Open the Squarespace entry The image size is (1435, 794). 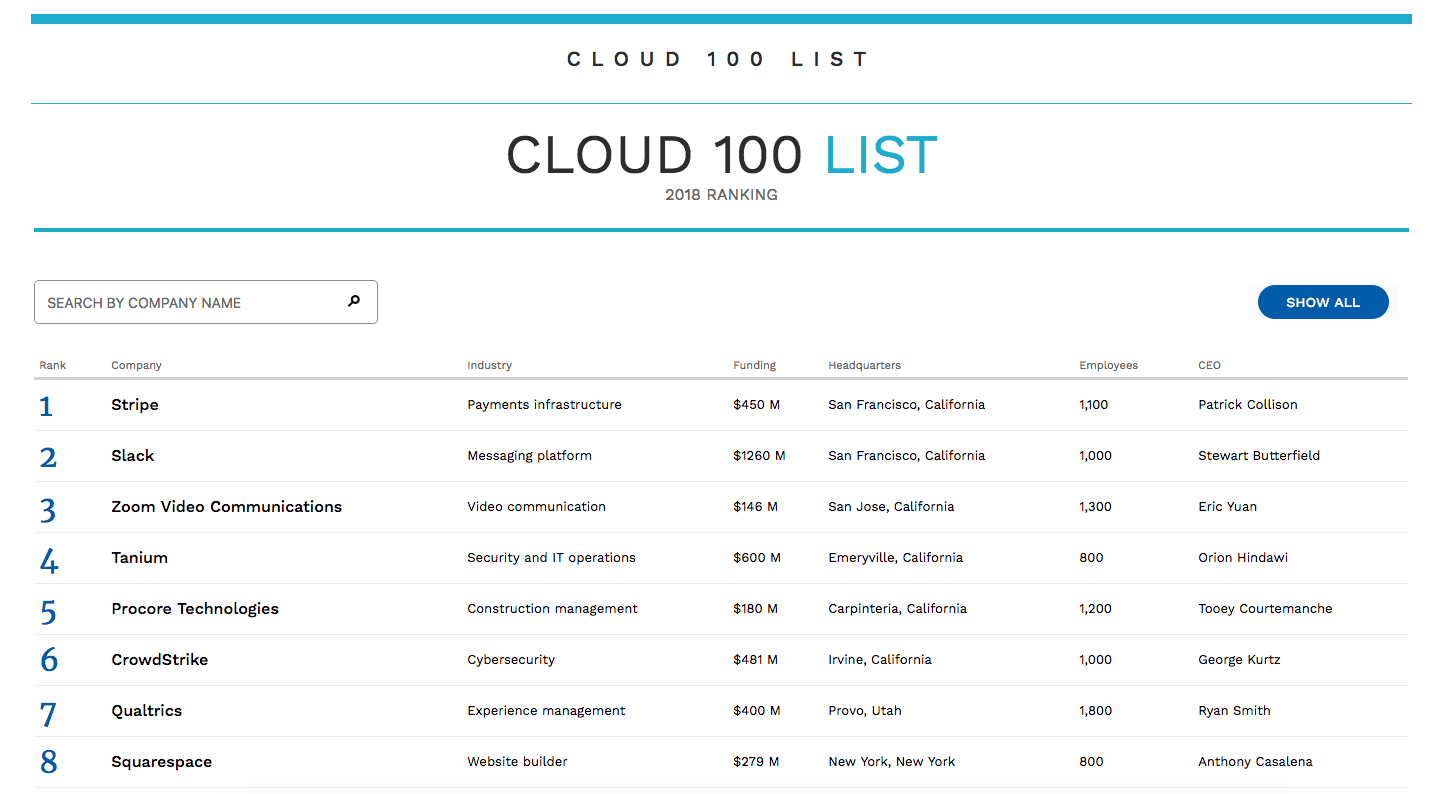click(161, 762)
